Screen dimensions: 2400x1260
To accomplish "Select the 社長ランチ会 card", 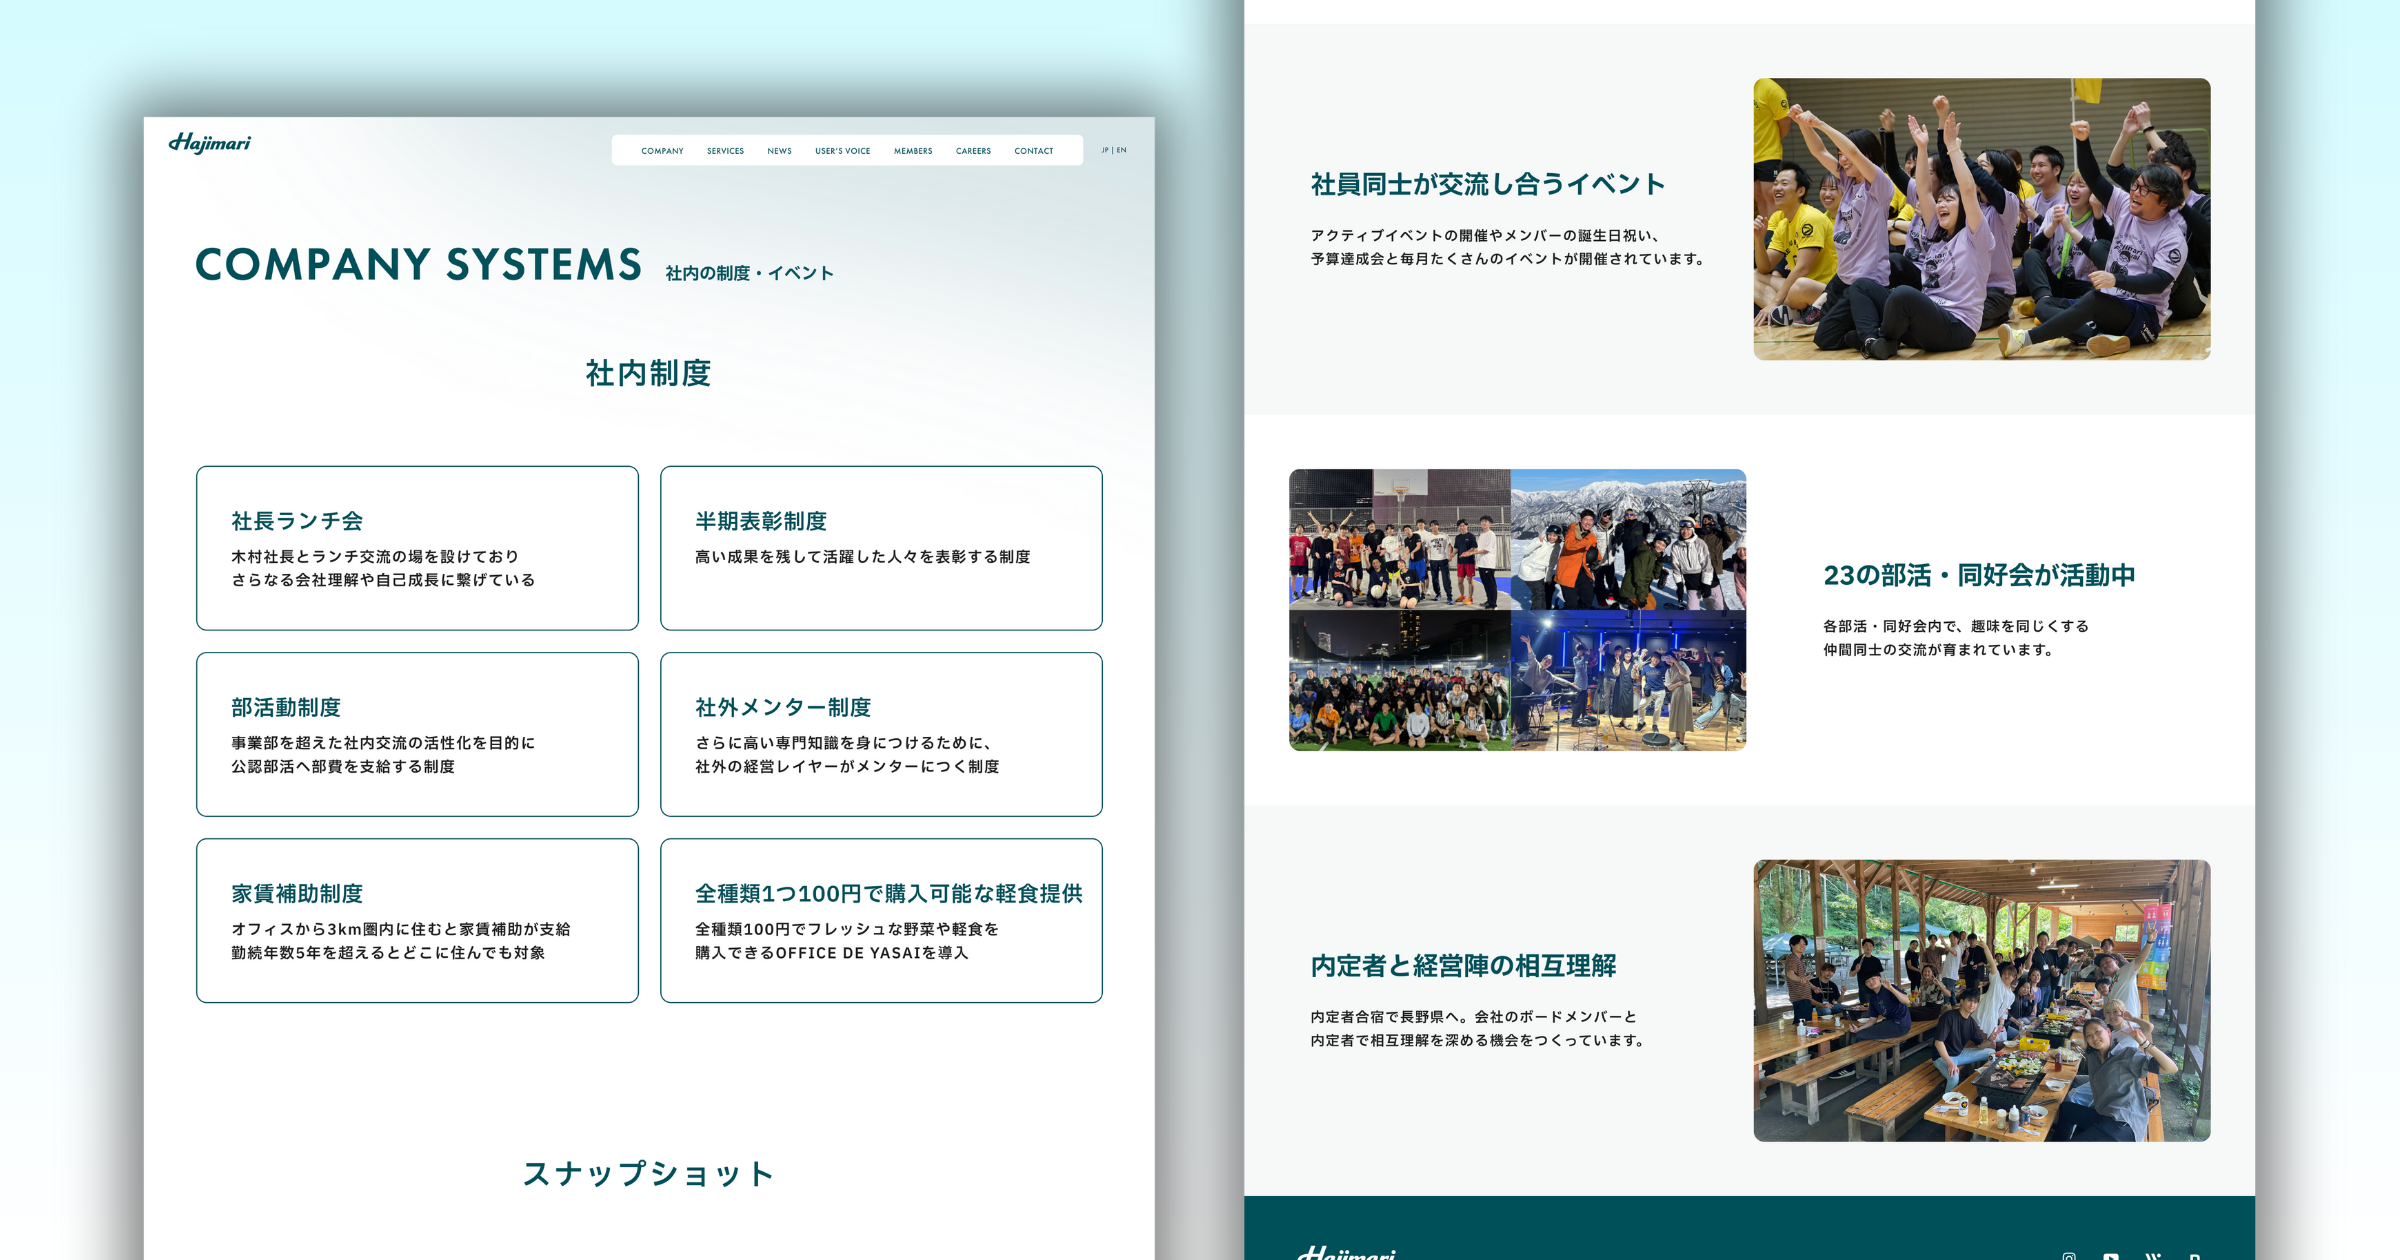I will point(417,548).
